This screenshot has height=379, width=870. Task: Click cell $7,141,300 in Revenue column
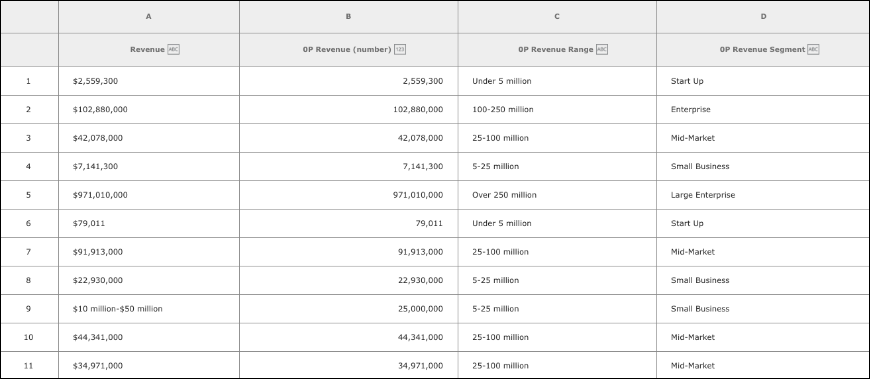click(x=149, y=166)
